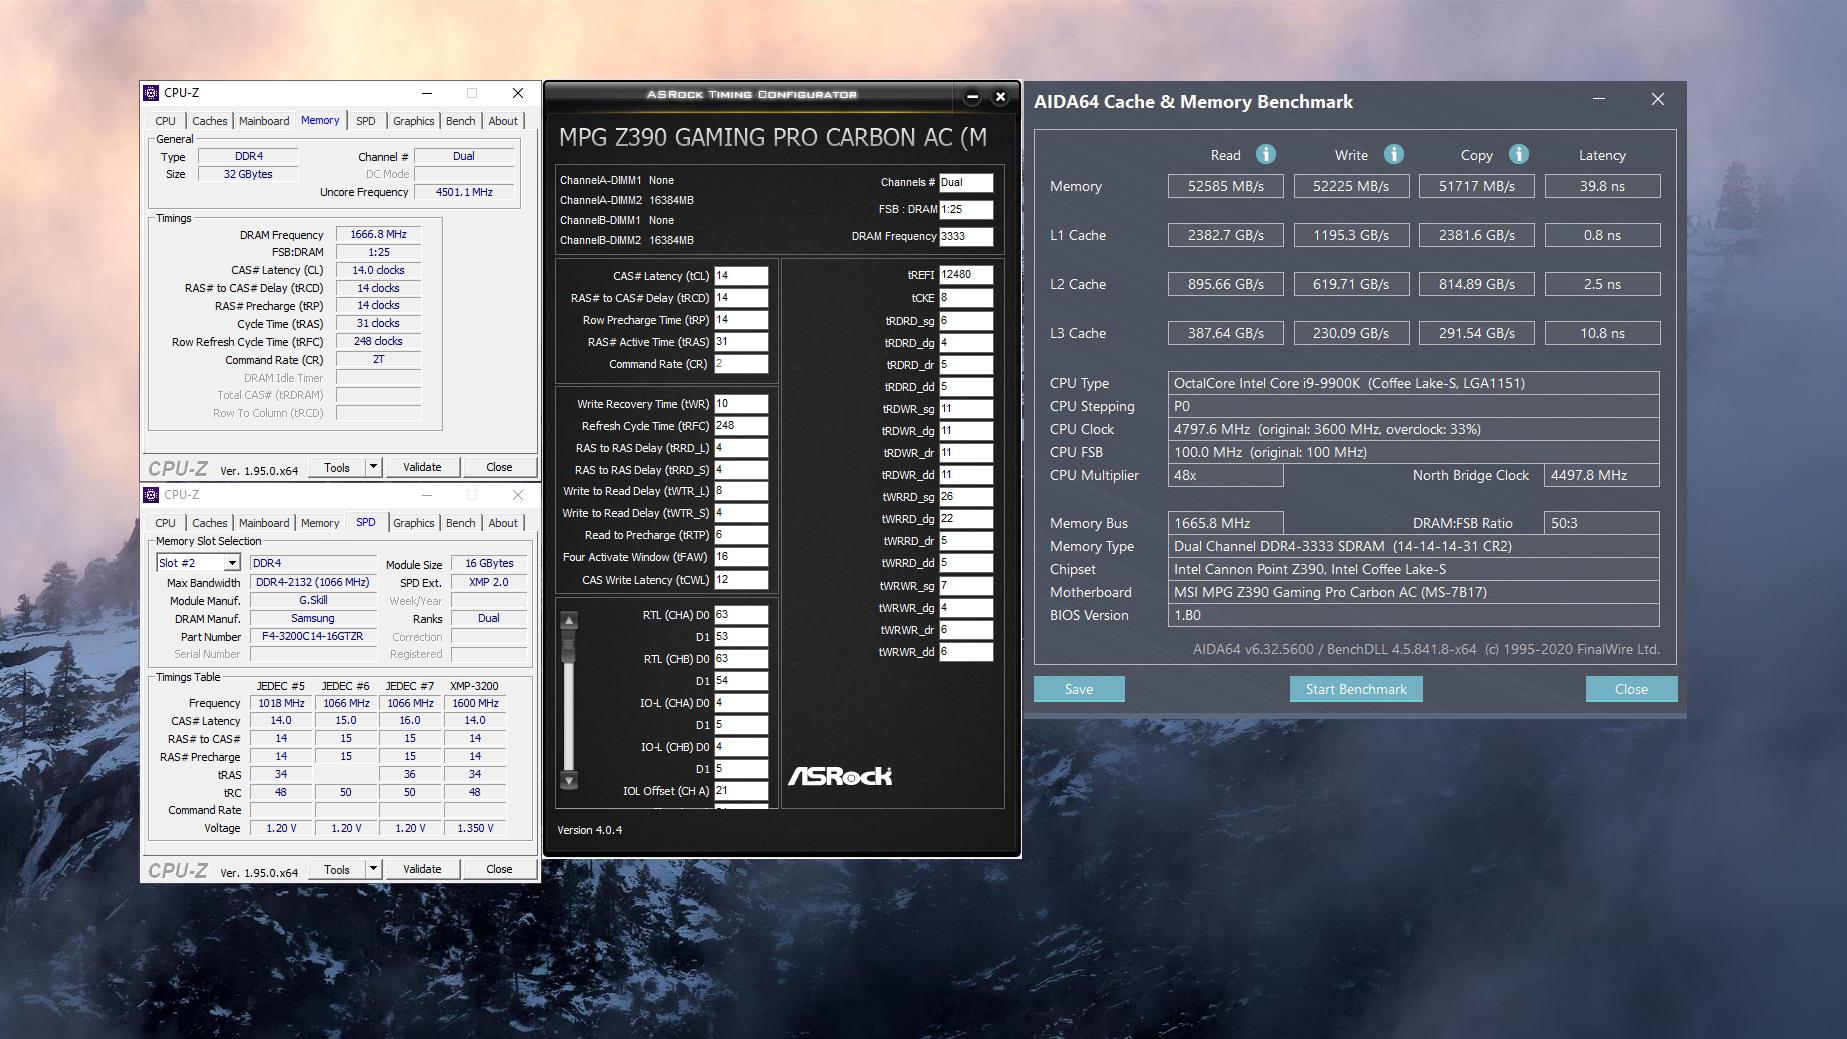Screen dimensions: 1847x1039
Task: Click the DRAM Frequency field showing 3333
Action: tap(966, 237)
